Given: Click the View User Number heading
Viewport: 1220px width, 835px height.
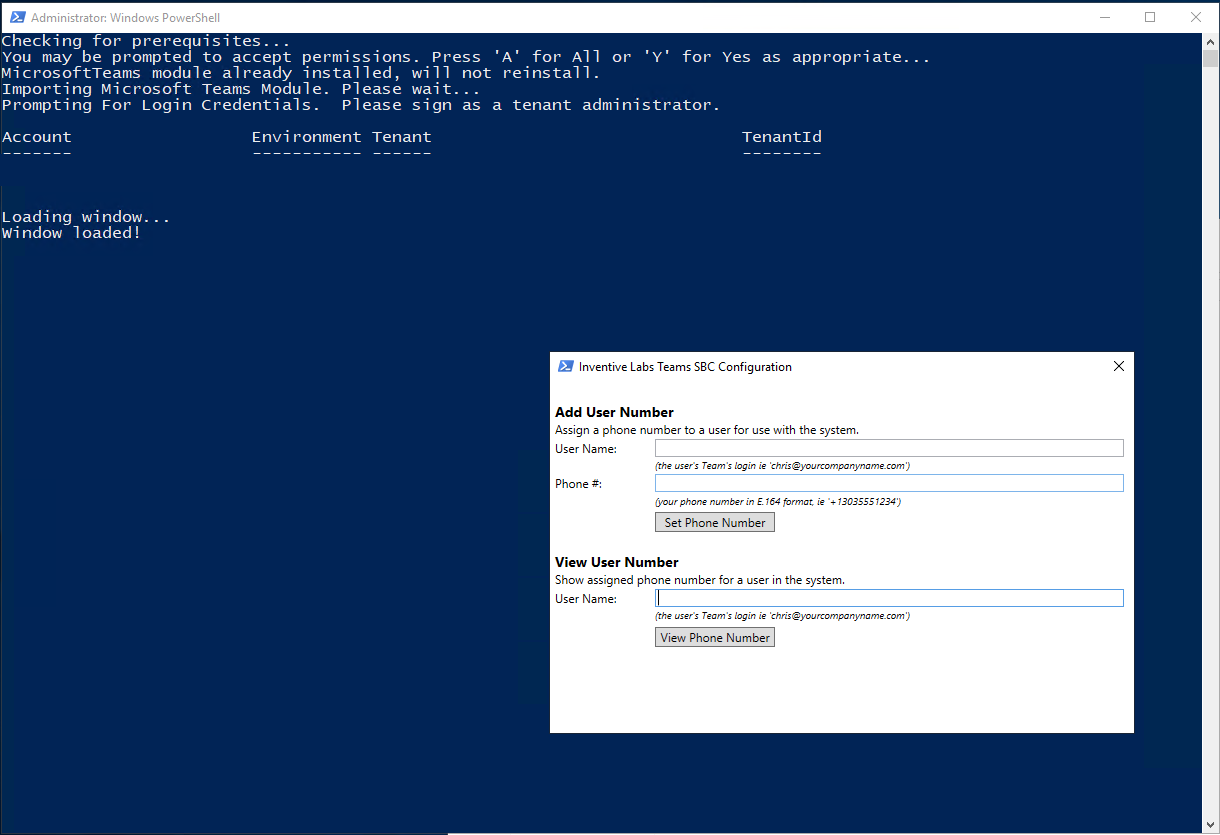Looking at the screenshot, I should pyautogui.click(x=617, y=562).
